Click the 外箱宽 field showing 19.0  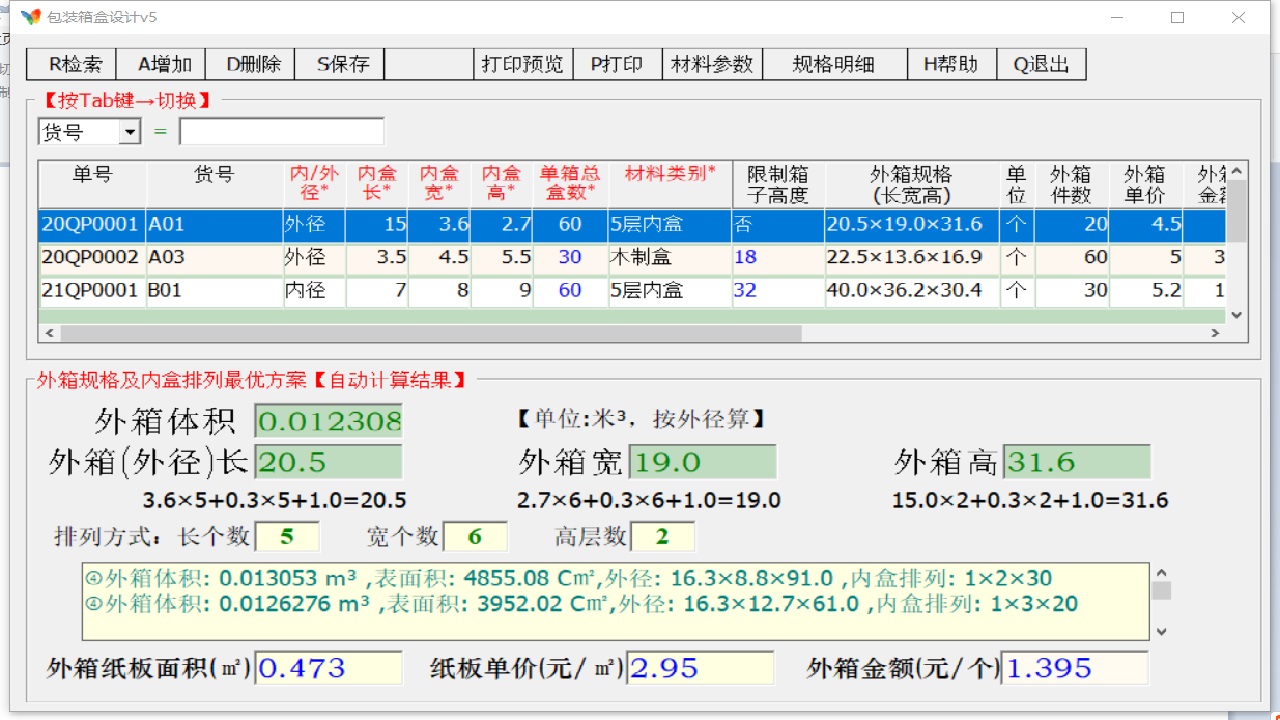click(x=701, y=462)
